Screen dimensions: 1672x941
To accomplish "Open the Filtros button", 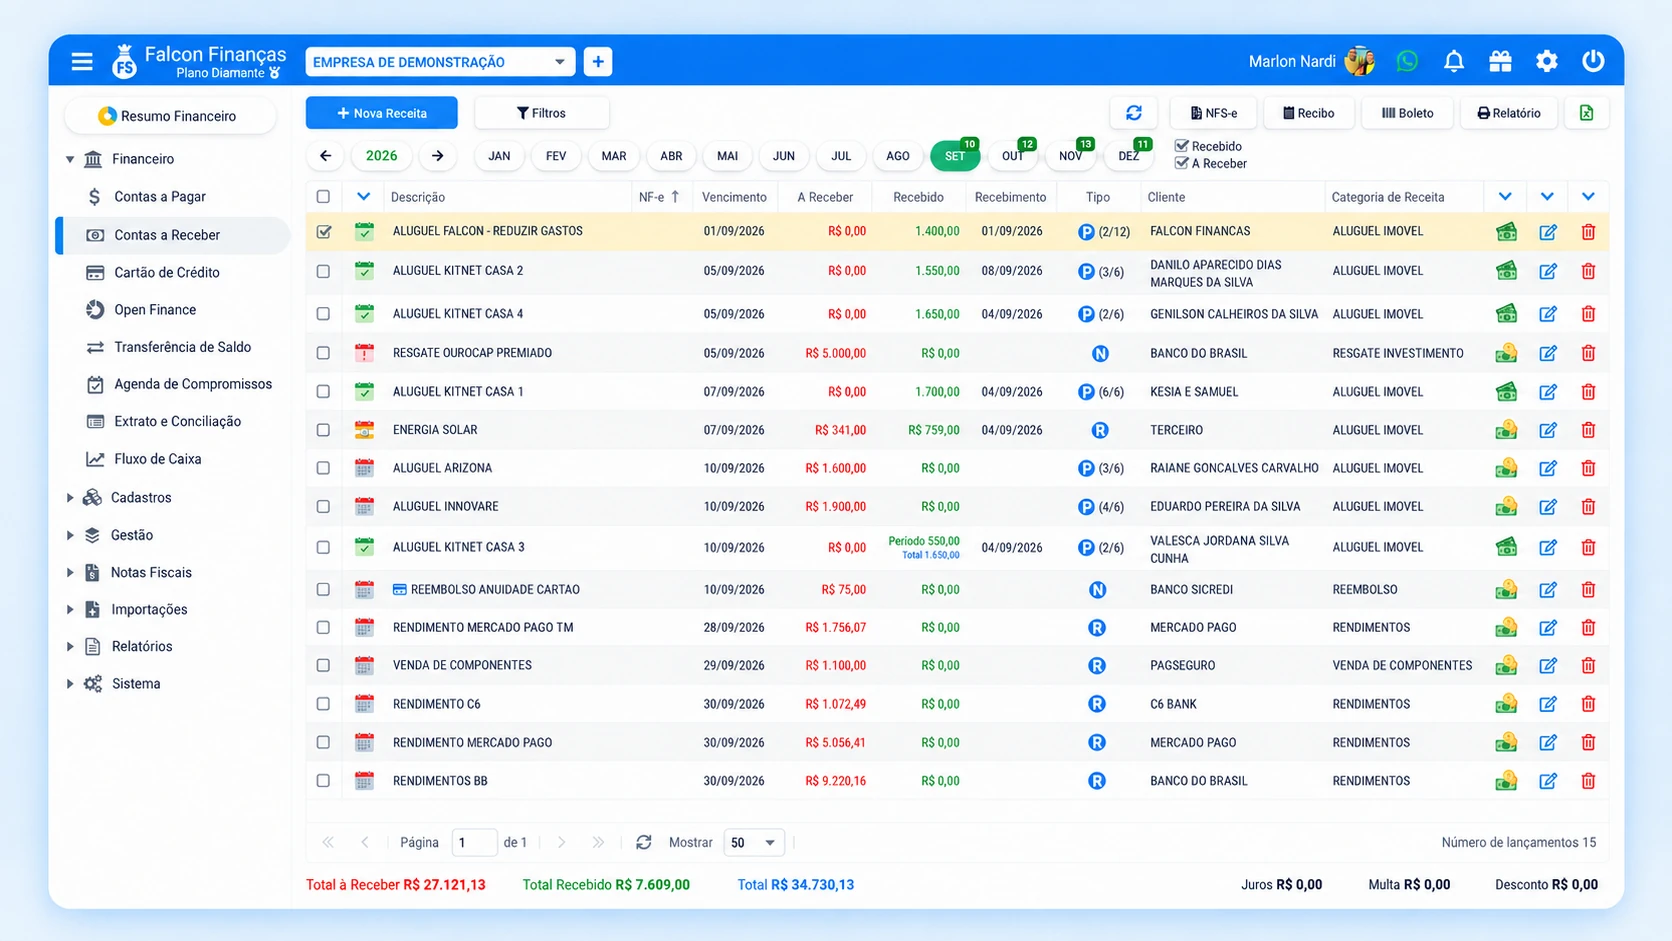I will tap(542, 113).
